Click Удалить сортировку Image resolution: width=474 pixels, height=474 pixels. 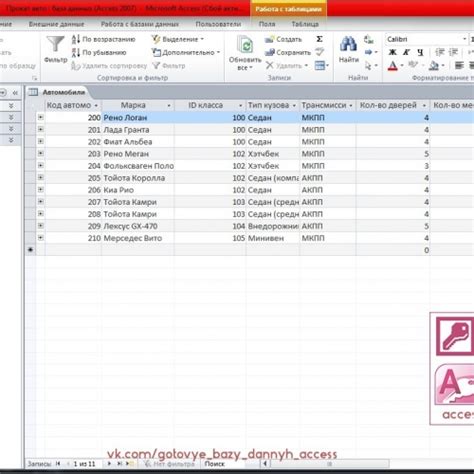[x=109, y=66]
